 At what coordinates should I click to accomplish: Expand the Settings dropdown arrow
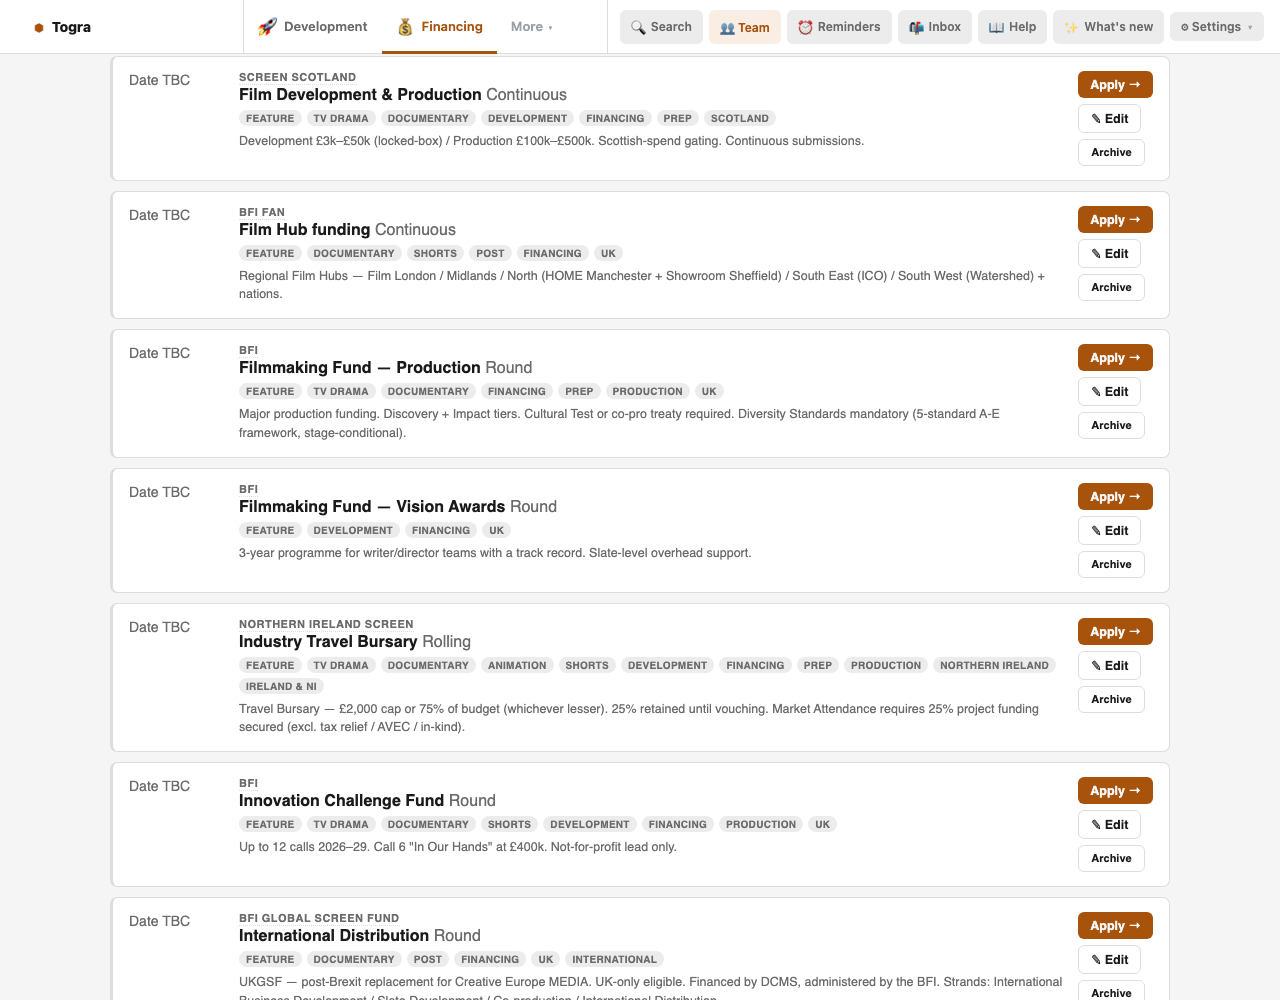click(x=1250, y=28)
